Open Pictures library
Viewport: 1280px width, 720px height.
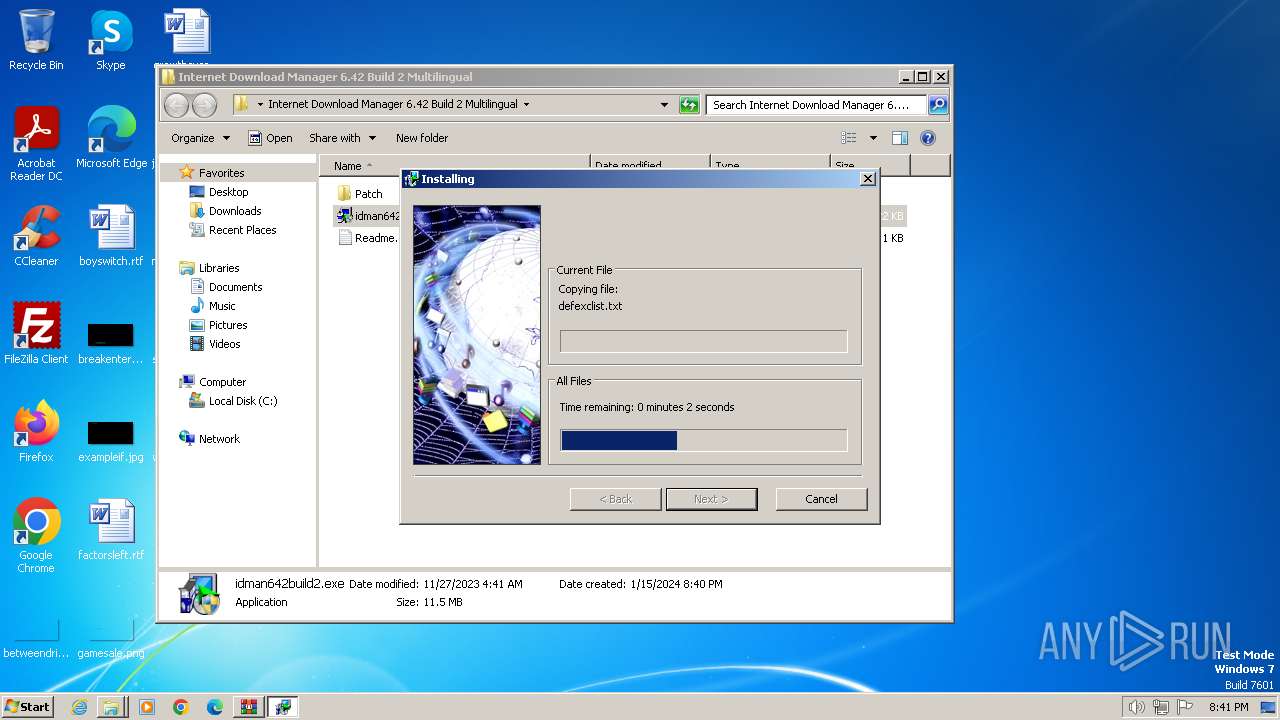click(228, 325)
